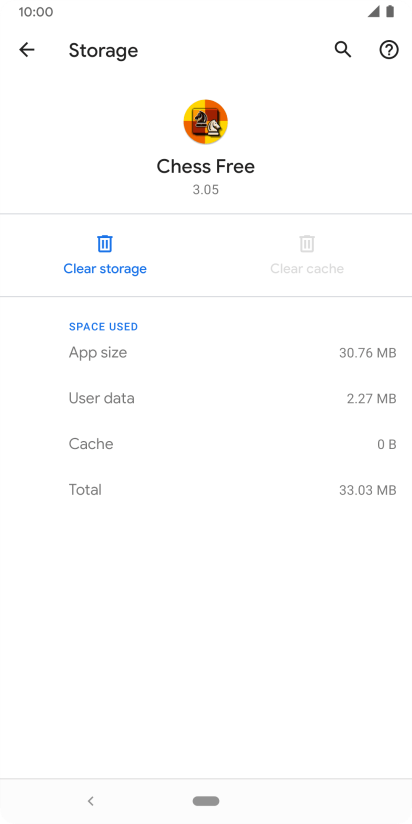Click the Clear cache label
The image size is (412, 824).
point(307,269)
